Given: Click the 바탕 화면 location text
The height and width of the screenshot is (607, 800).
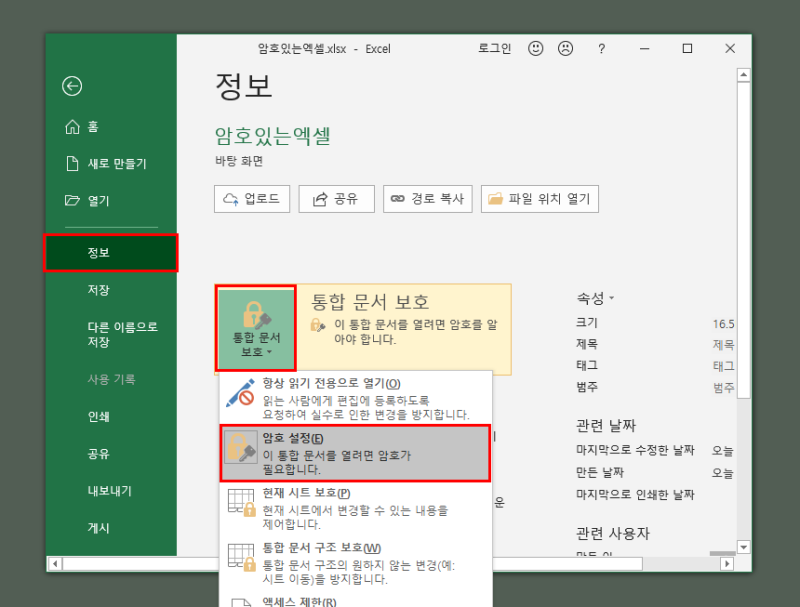Looking at the screenshot, I should click(239, 161).
